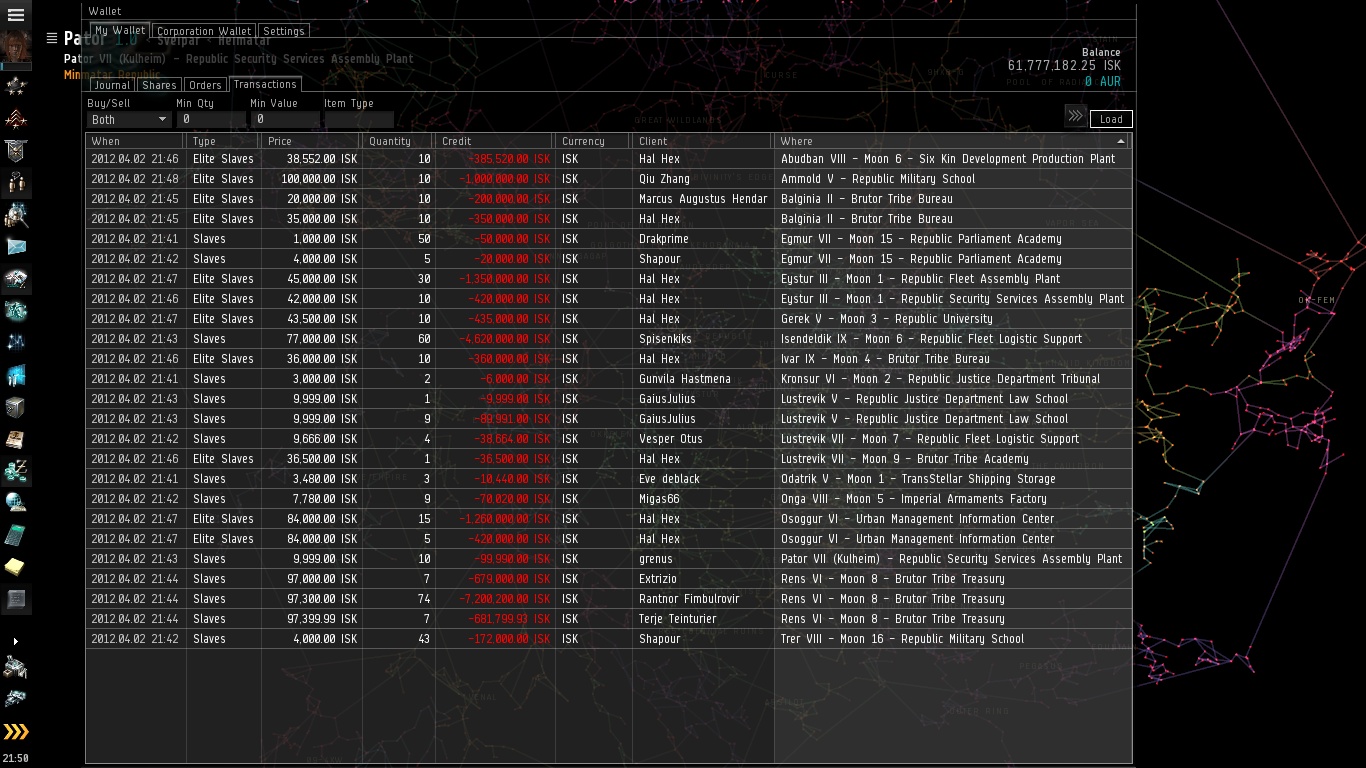Click the wallet balance 61,777,182.25 ISK

1064,66
